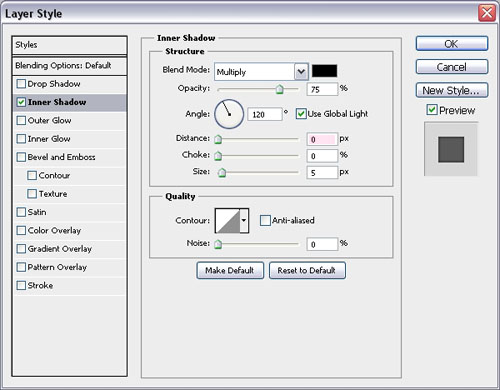This screenshot has height=390, width=500.
Task: Select the Satin effect label
Action: [x=37, y=212]
